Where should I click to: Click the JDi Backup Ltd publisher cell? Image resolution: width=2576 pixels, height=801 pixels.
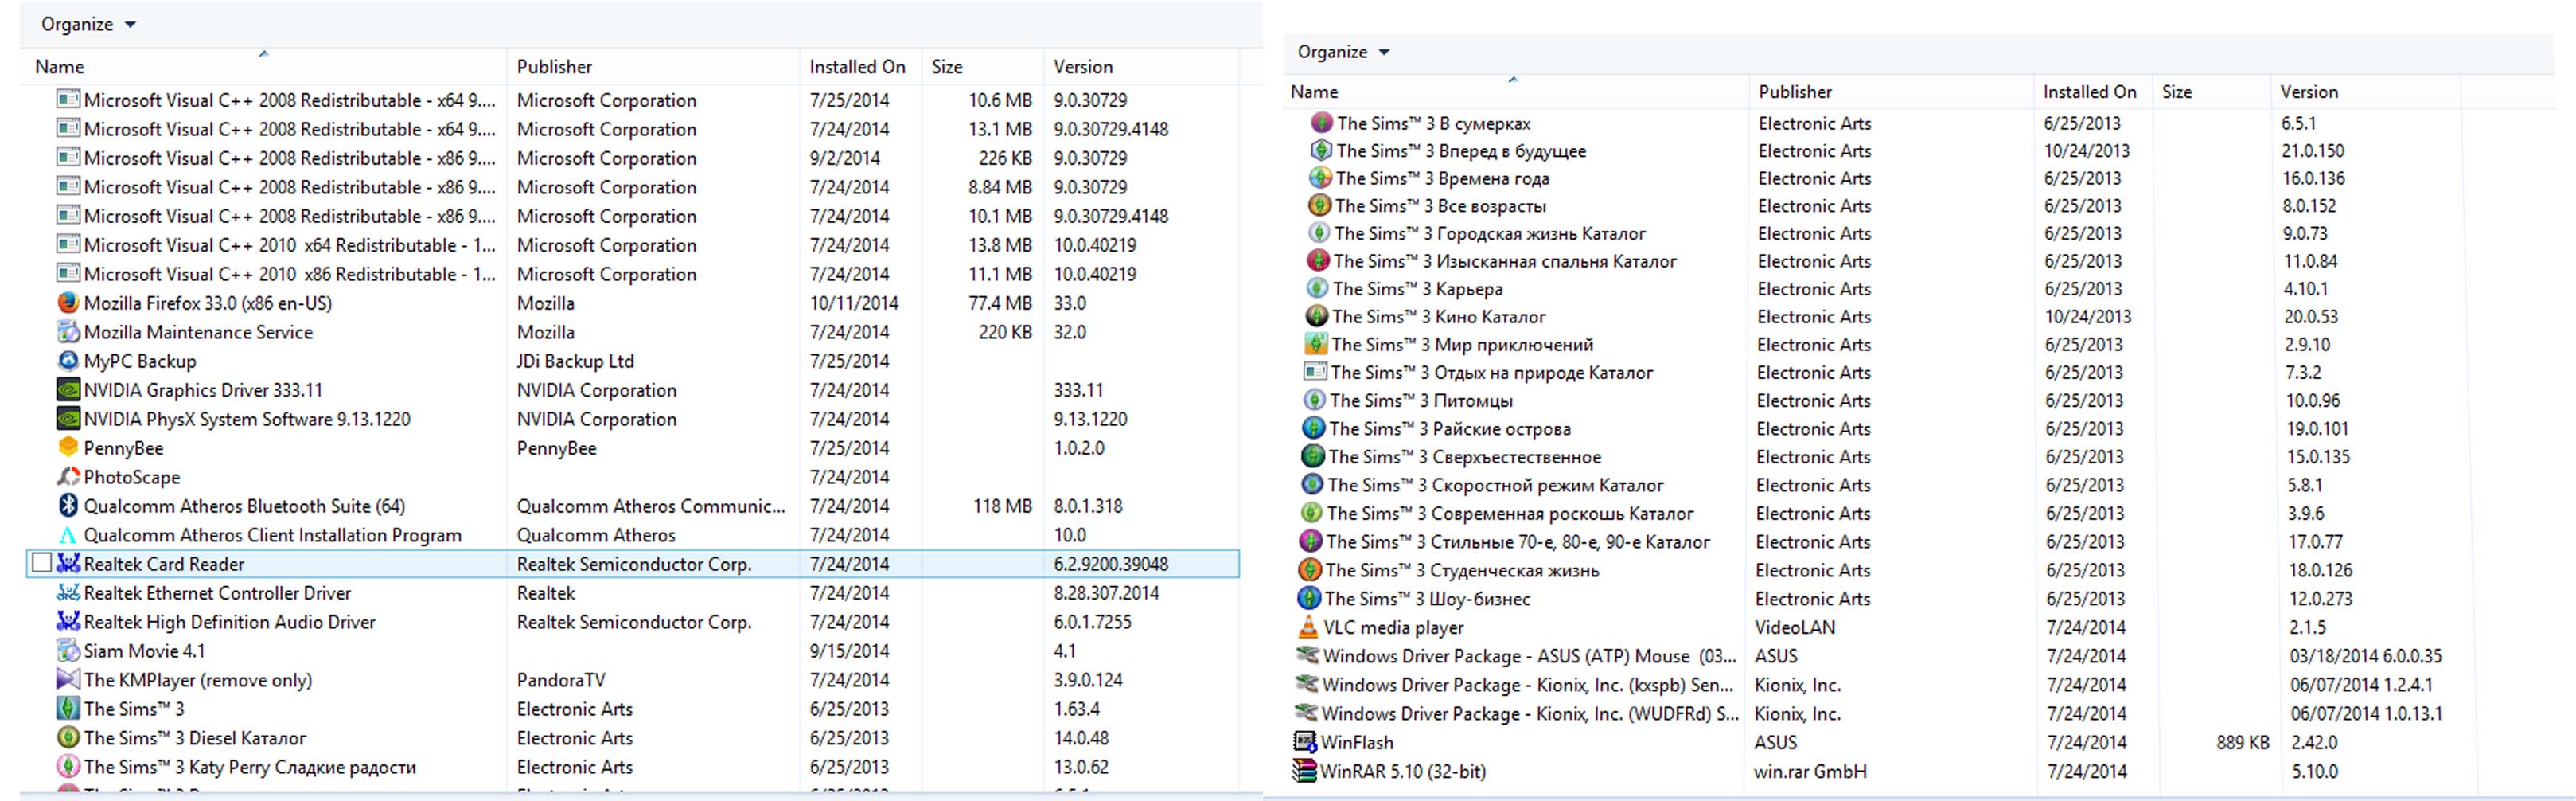tap(575, 361)
